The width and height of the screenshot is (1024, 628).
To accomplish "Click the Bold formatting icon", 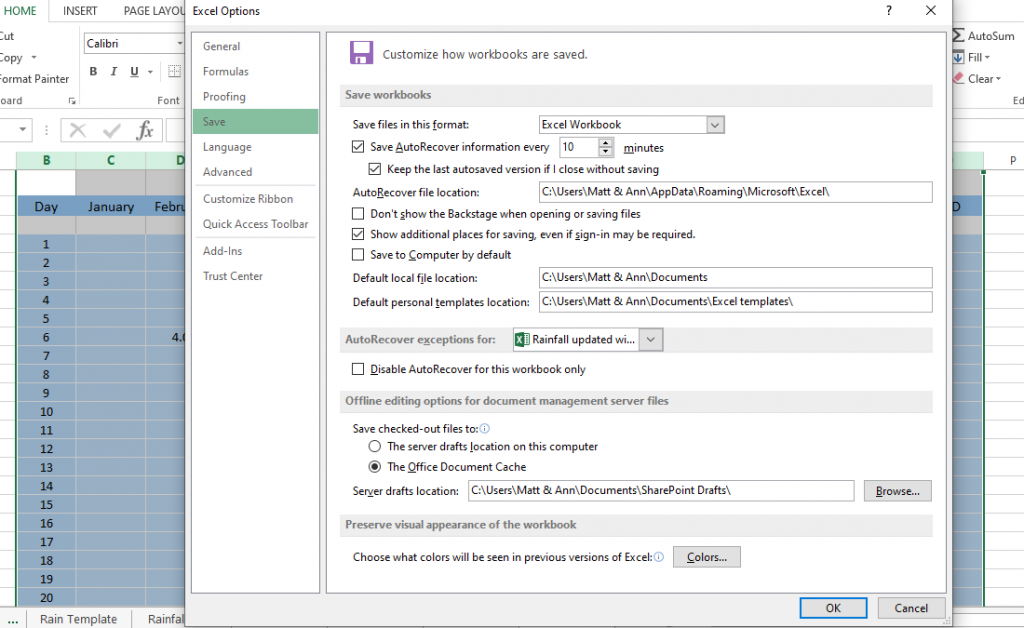I will coord(93,71).
